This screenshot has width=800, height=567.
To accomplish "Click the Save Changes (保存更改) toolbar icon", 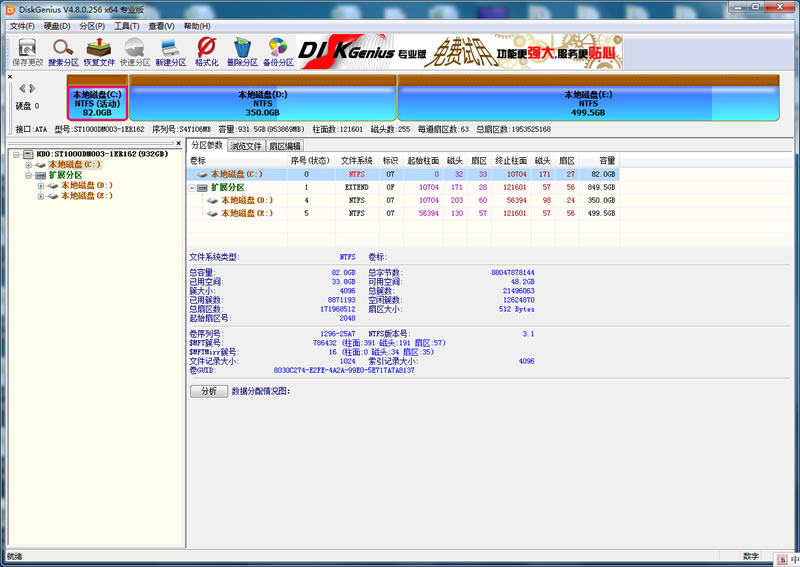I will point(28,52).
